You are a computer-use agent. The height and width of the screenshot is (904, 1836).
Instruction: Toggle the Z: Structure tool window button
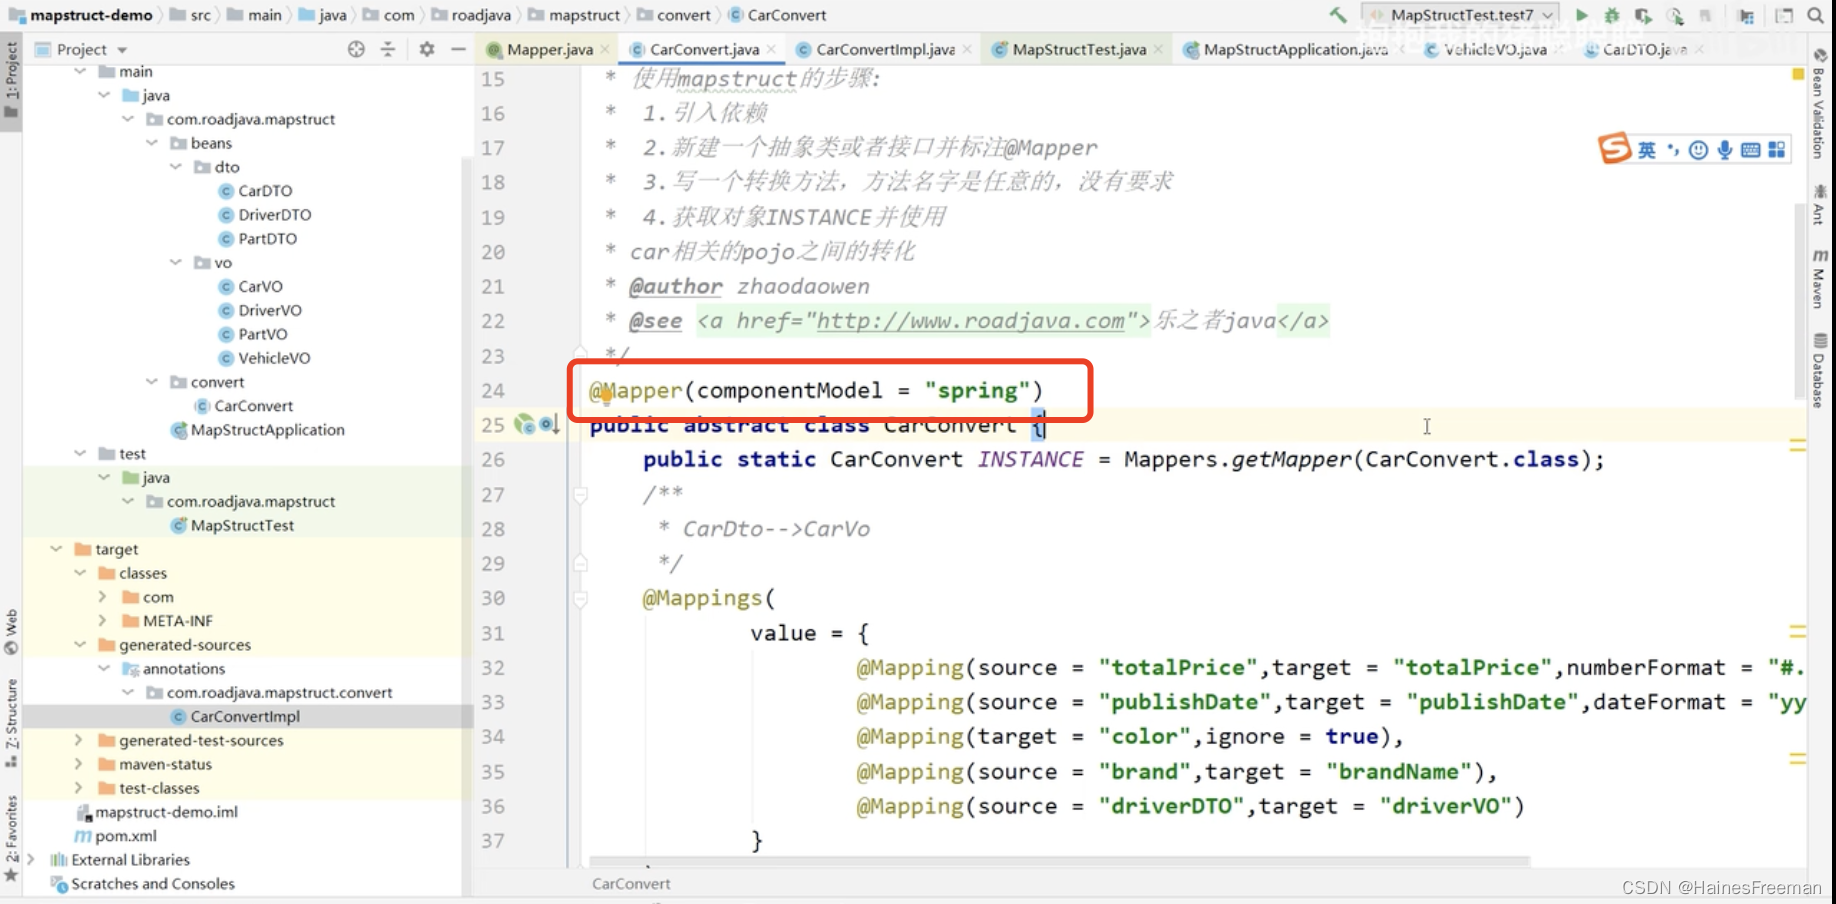point(11,723)
